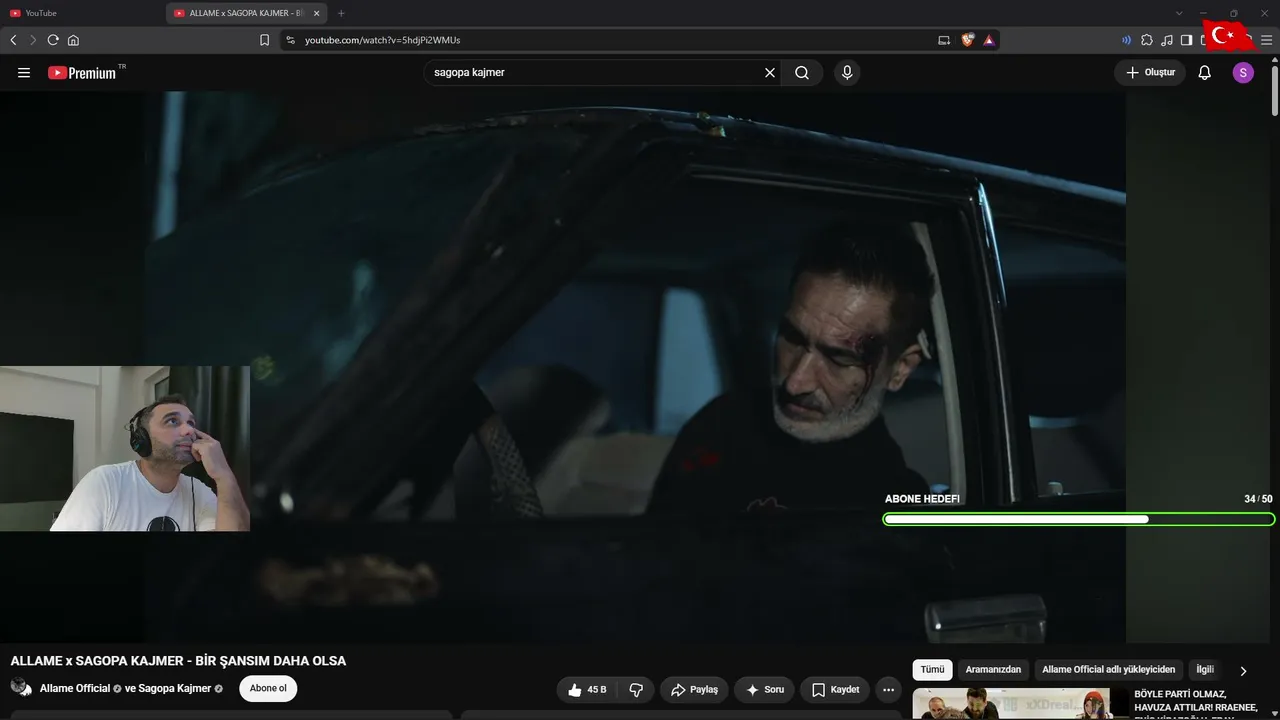Open YouTube notifications bell

(x=1205, y=73)
